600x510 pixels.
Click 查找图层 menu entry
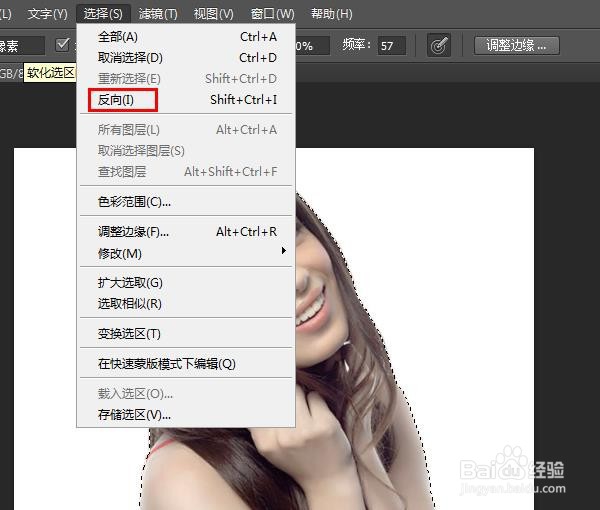coord(186,172)
